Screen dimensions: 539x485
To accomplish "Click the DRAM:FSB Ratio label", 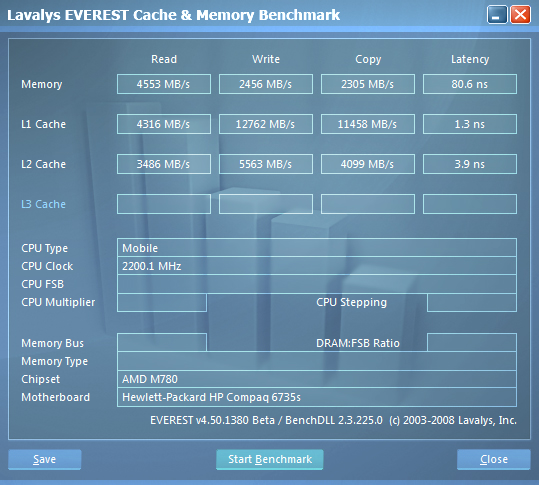I will [358, 343].
